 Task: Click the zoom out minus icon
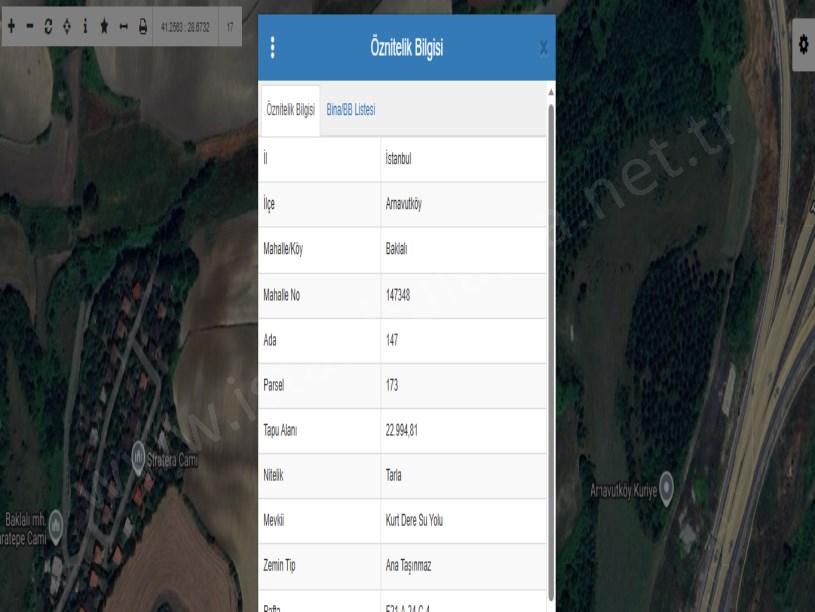(30, 25)
